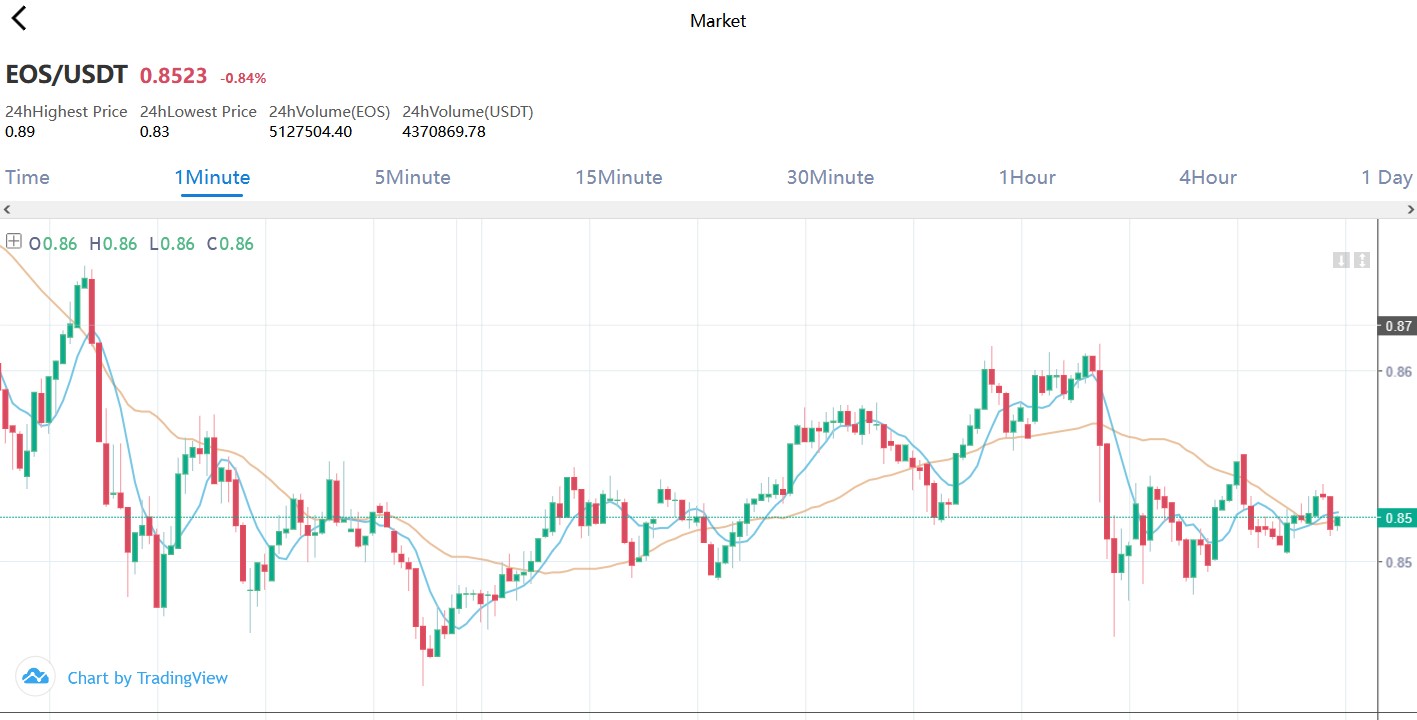Click the 24hVolume(USDT) value 4370869.78
The height and width of the screenshot is (720, 1417).
pyautogui.click(x=443, y=131)
